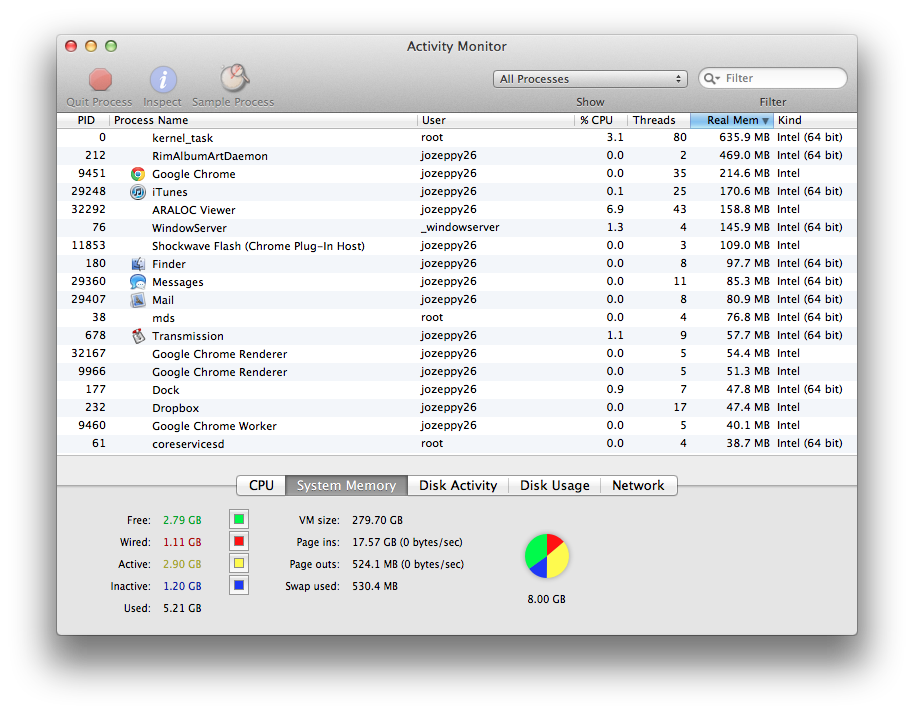Image resolution: width=914 pixels, height=714 pixels.
Task: Click the 469.0 MB memory value
Action: (744, 156)
